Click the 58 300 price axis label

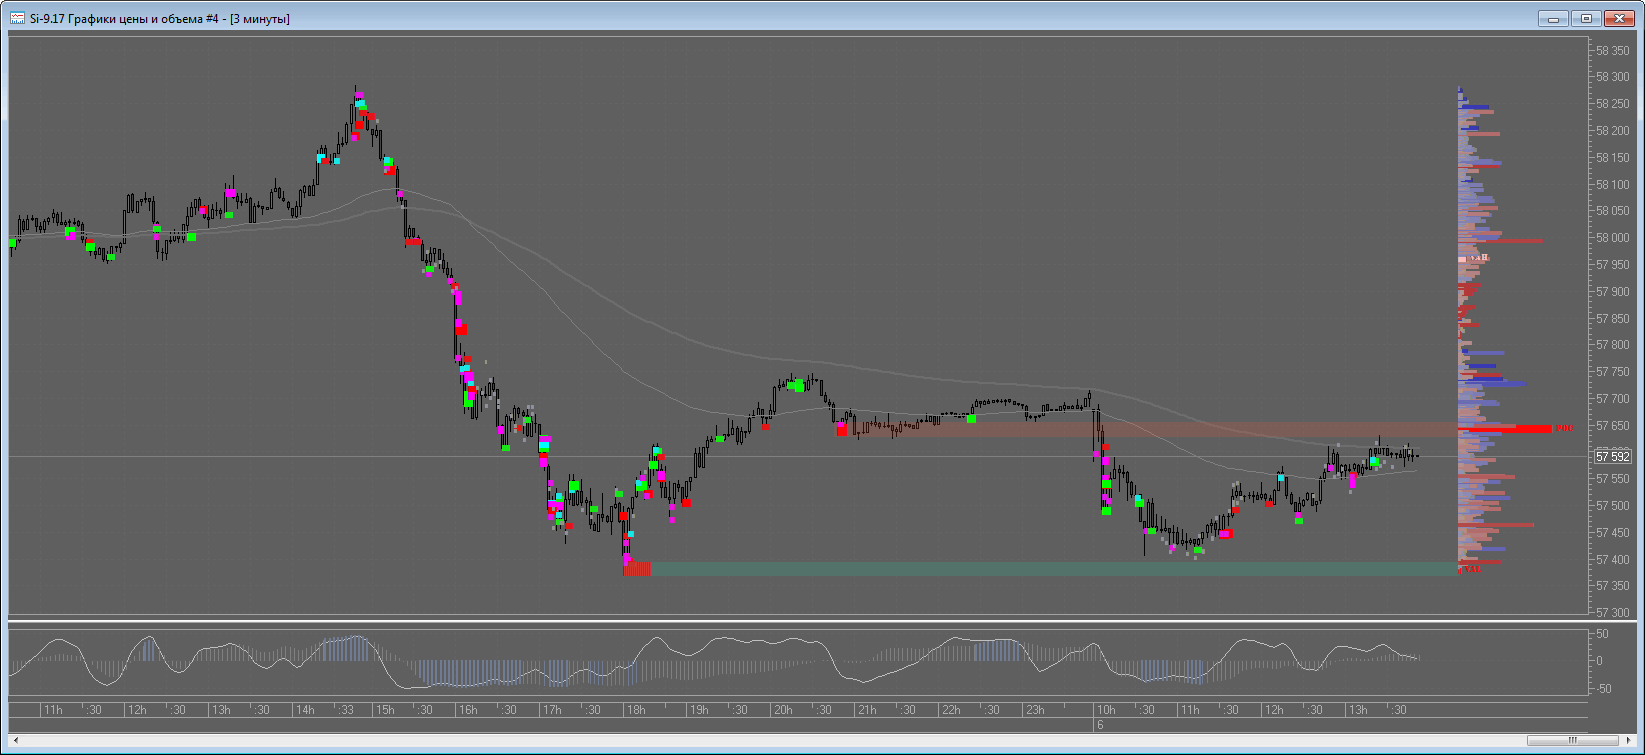[x=1615, y=77]
